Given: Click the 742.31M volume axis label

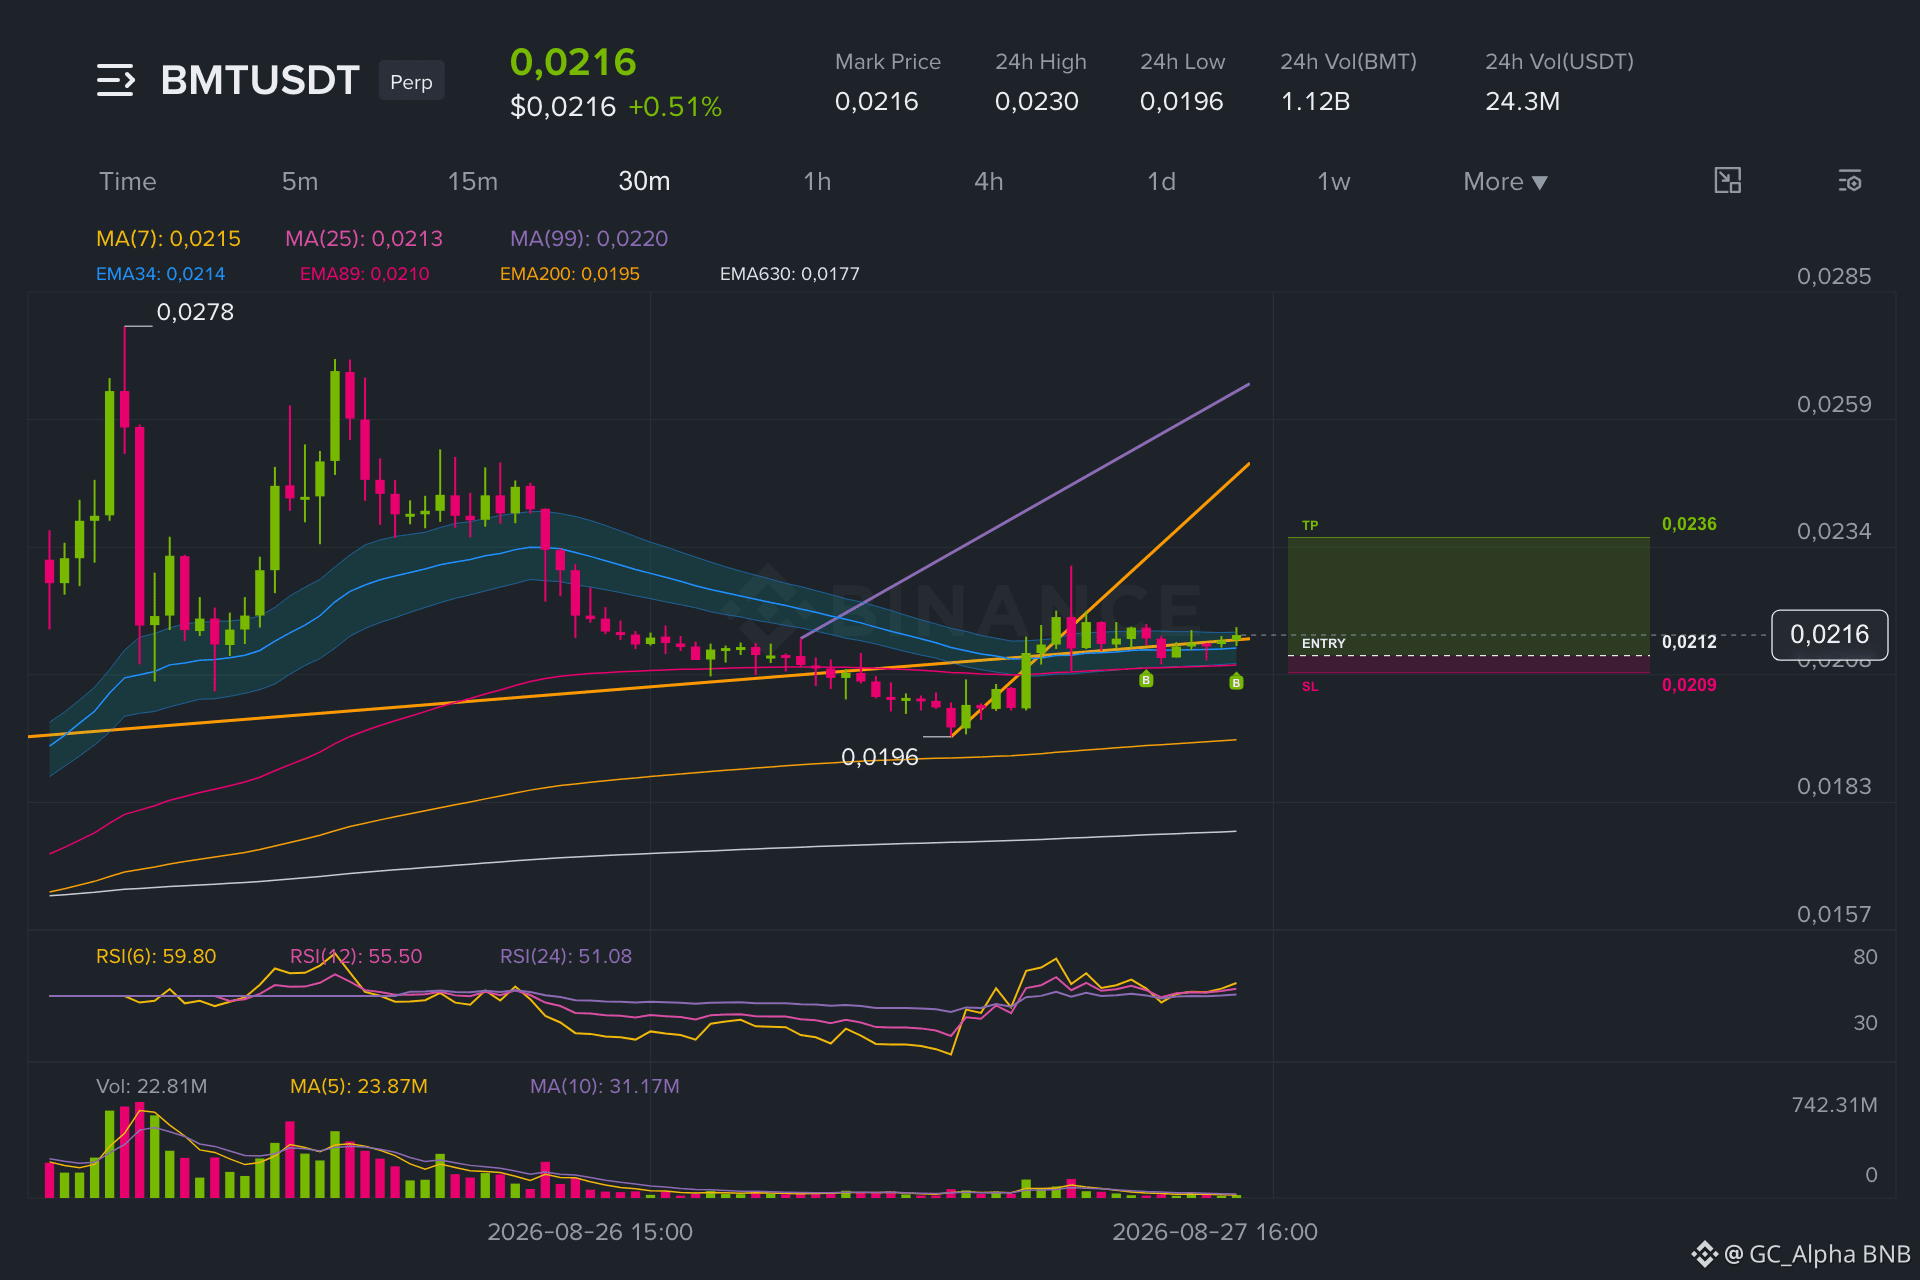Looking at the screenshot, I should pyautogui.click(x=1834, y=1105).
